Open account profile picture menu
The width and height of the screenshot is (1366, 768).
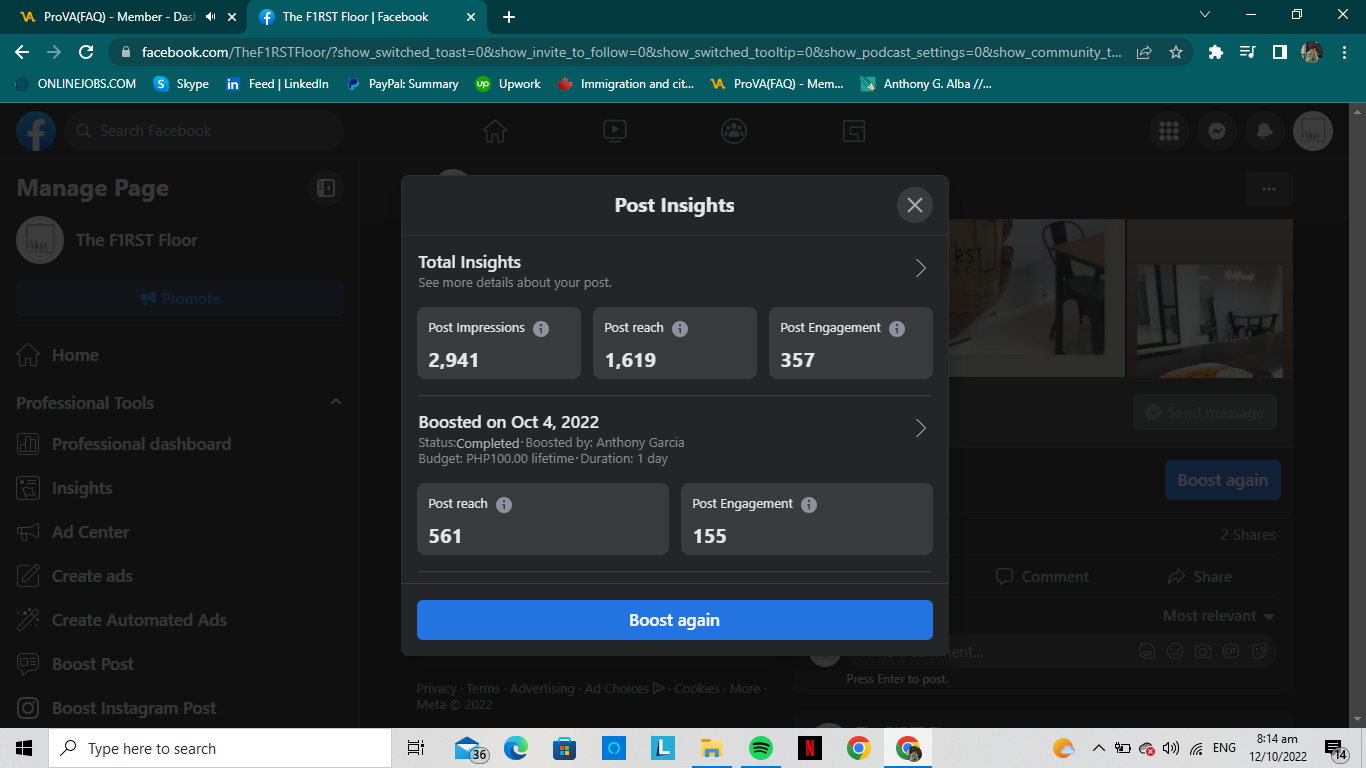click(x=1313, y=131)
